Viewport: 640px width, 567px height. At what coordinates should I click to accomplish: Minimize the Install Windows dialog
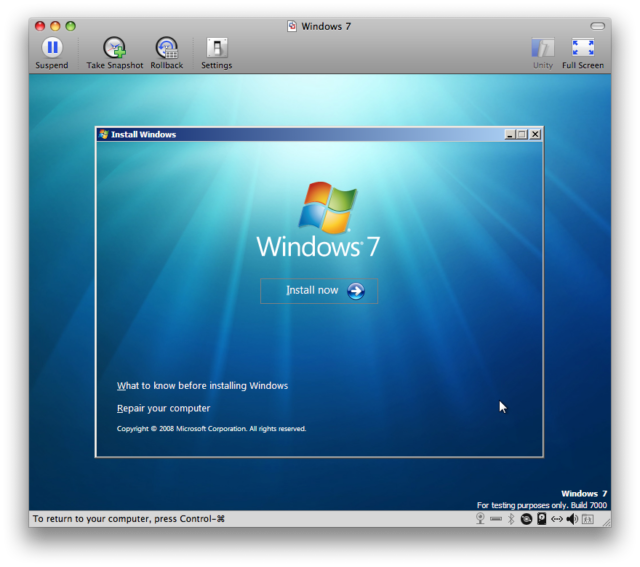pyautogui.click(x=509, y=134)
